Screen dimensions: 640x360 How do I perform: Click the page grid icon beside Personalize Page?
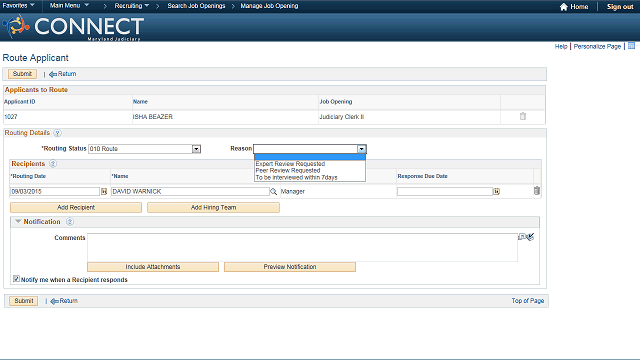[631, 46]
